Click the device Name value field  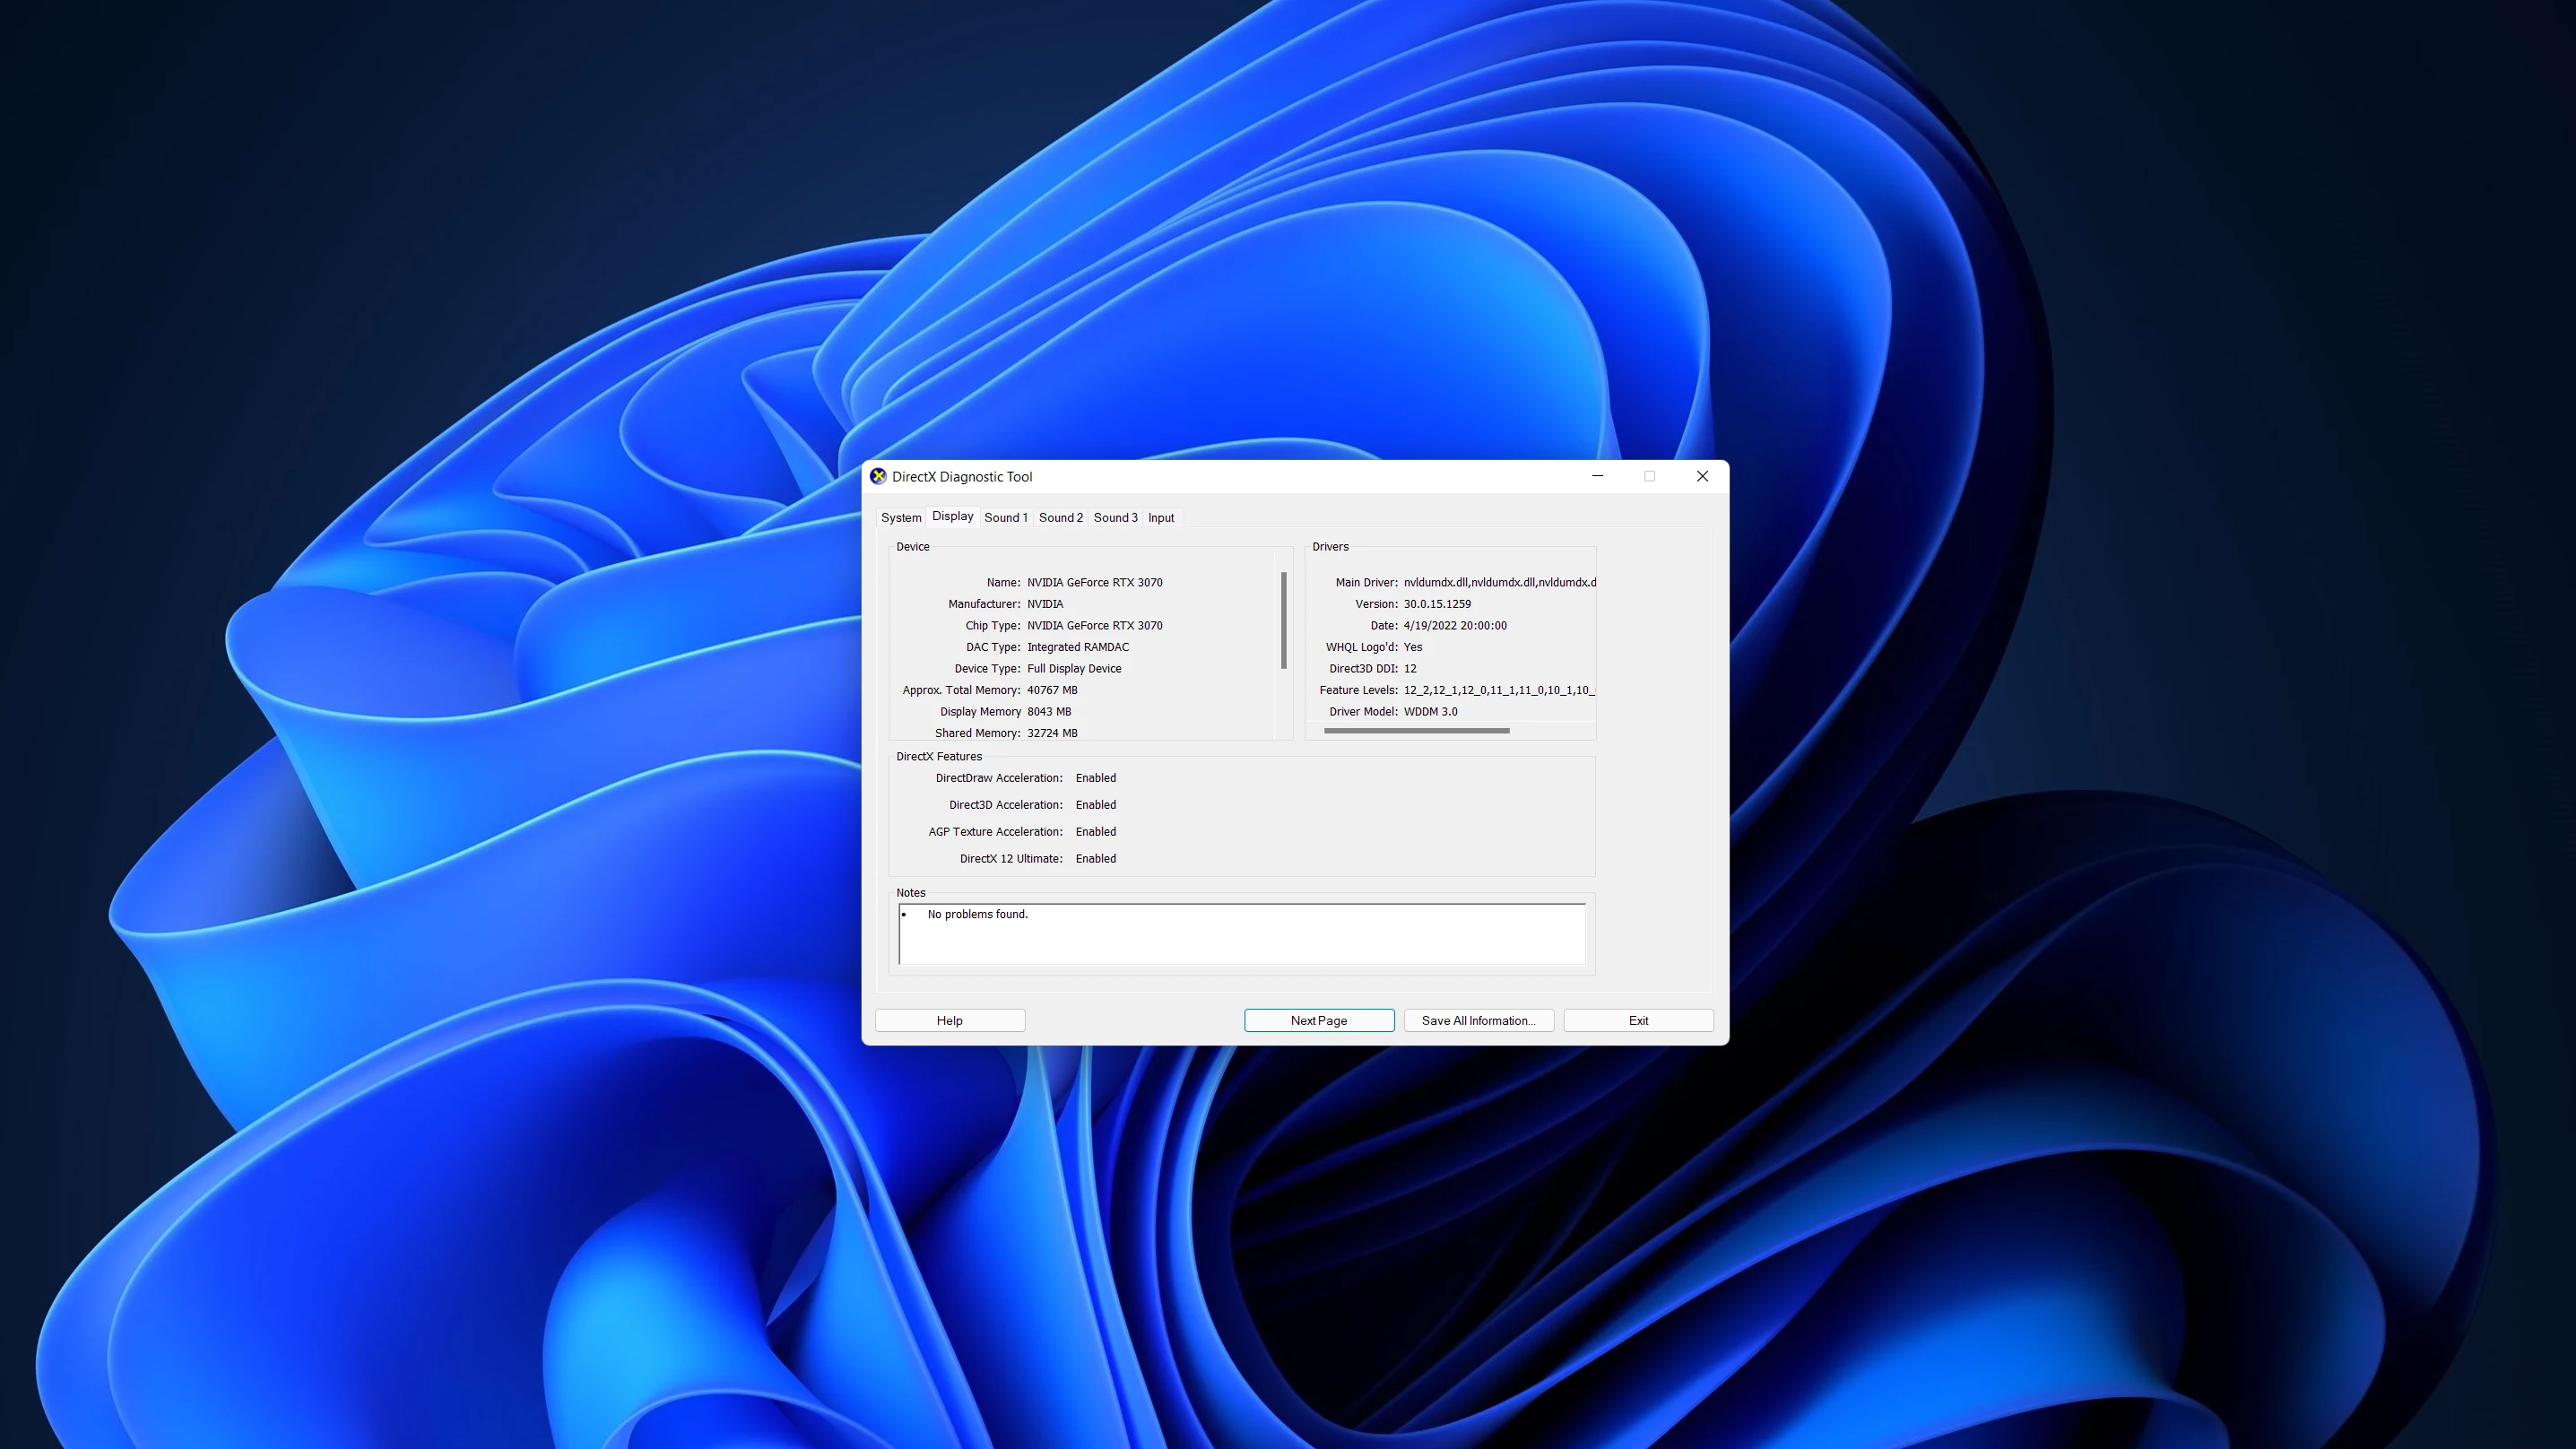[1094, 582]
